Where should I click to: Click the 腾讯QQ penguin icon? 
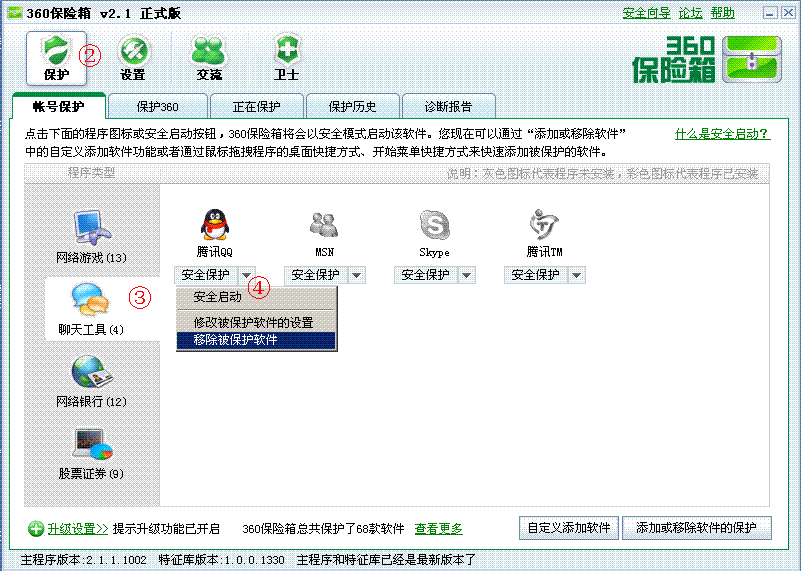[x=215, y=224]
